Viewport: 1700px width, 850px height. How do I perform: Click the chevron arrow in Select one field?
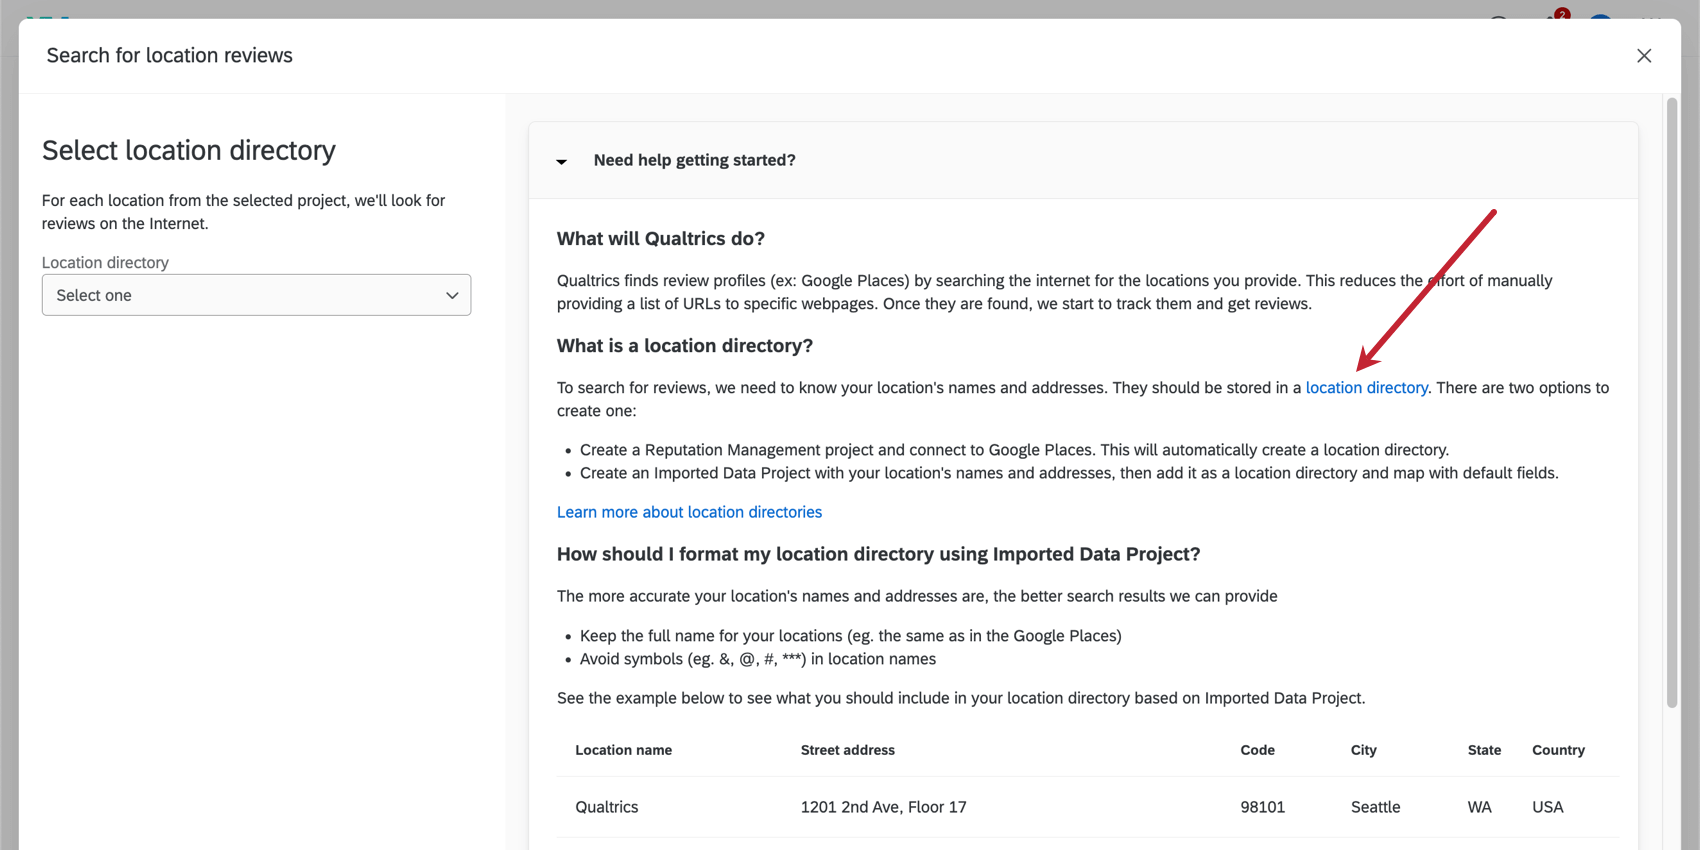tap(452, 295)
